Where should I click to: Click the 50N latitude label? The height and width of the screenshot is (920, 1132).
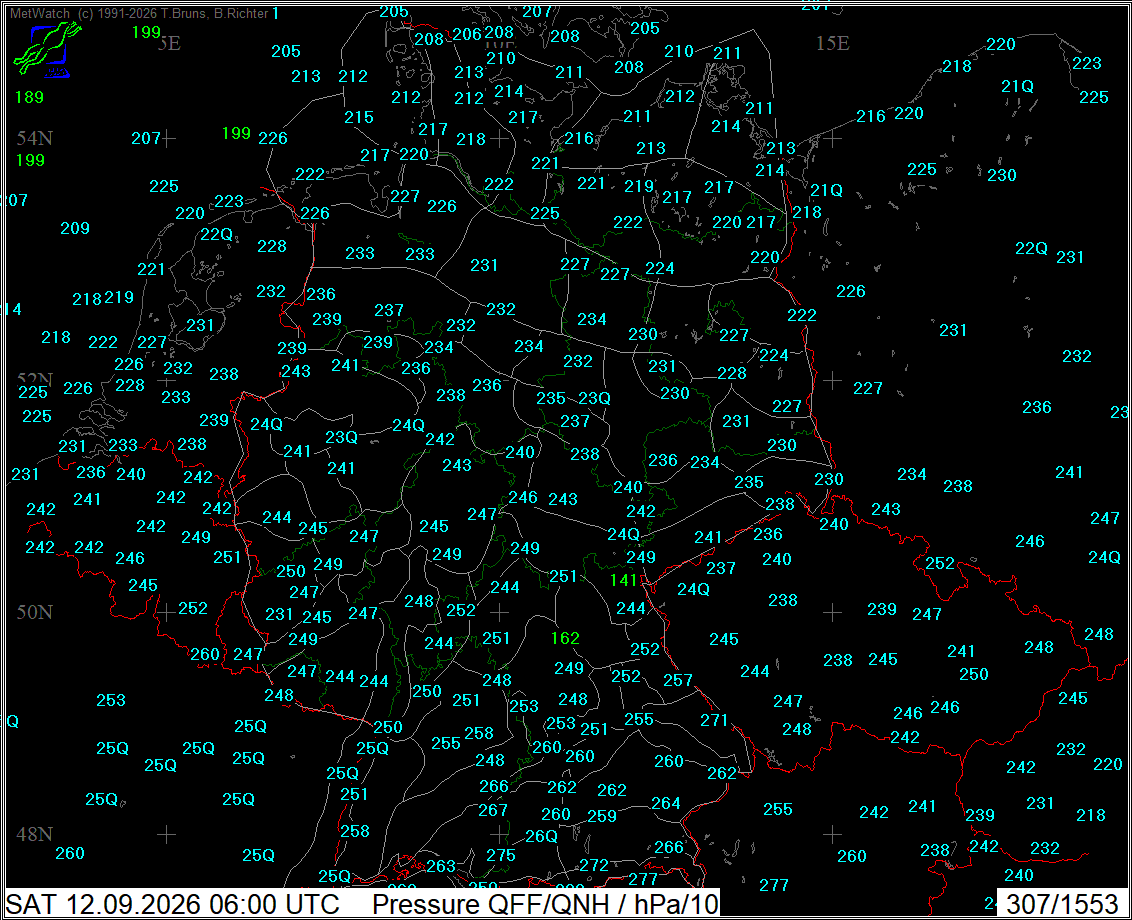click(35, 612)
